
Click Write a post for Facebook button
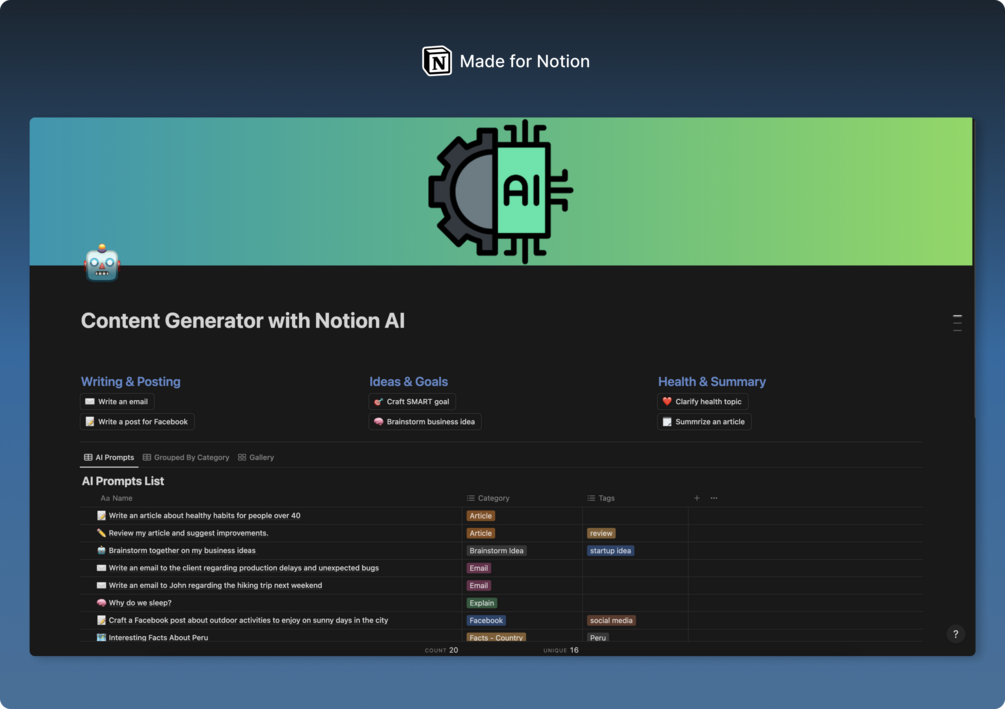[x=137, y=422]
